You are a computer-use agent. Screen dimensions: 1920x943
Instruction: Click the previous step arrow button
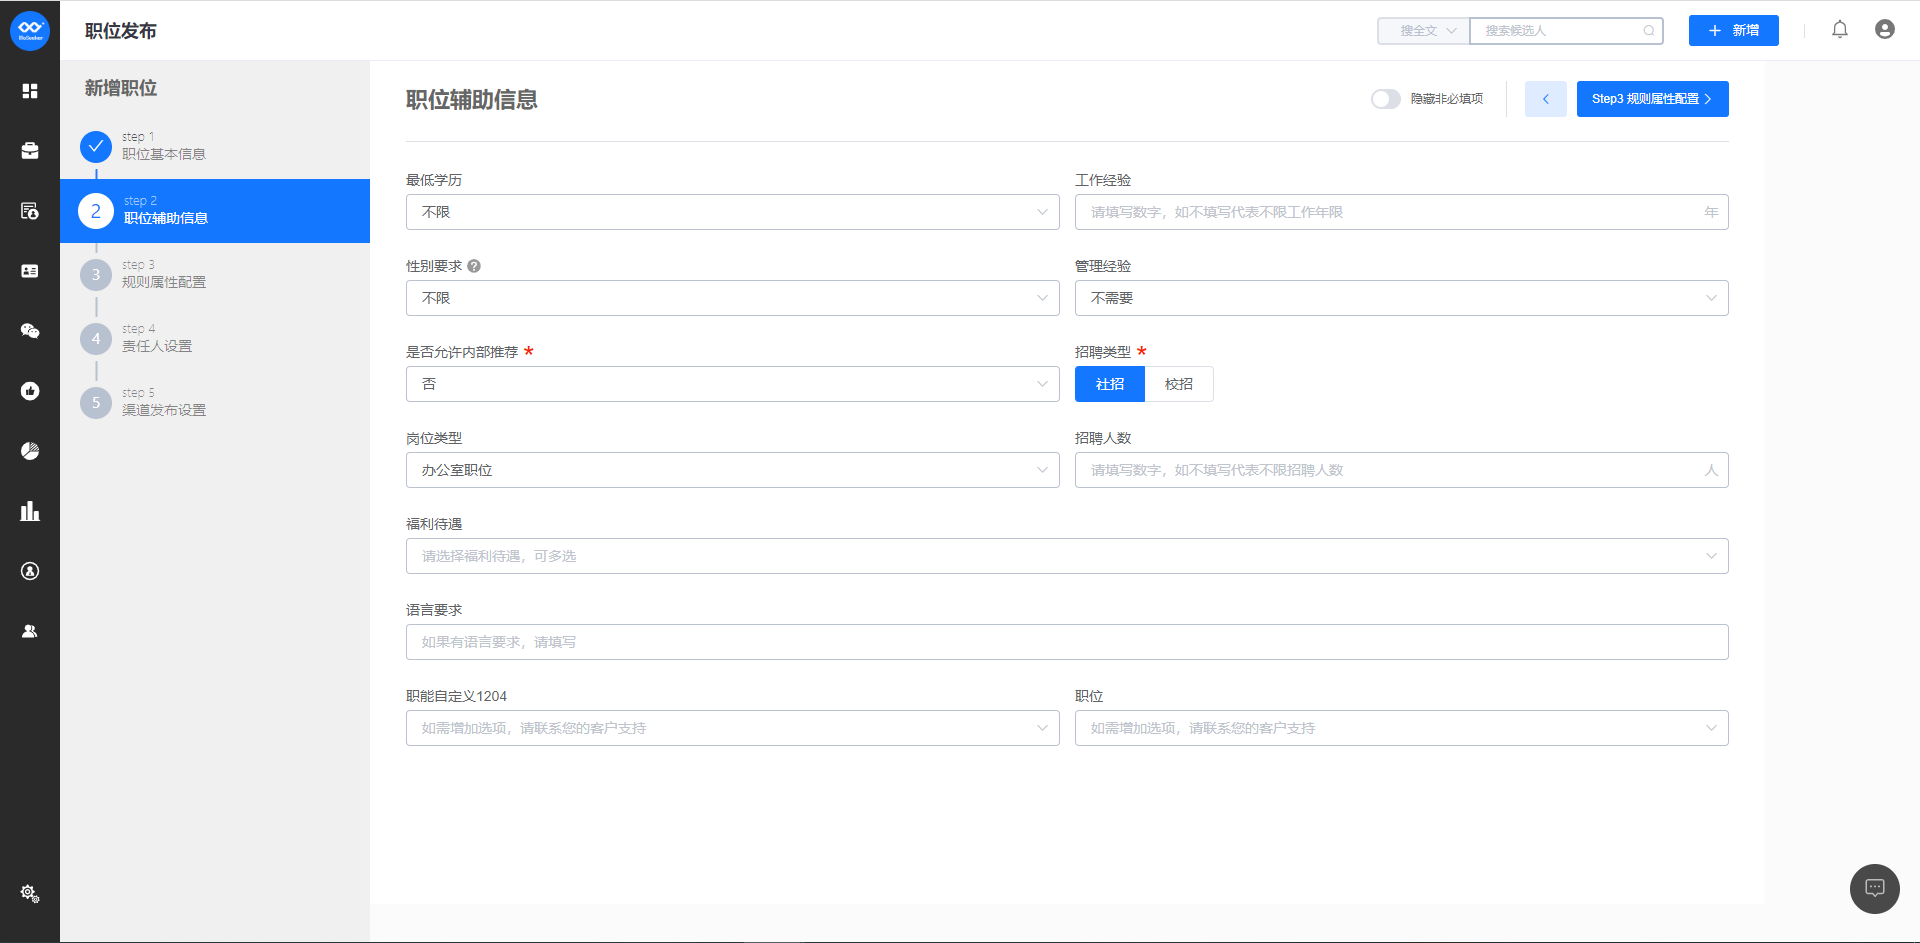pos(1545,99)
